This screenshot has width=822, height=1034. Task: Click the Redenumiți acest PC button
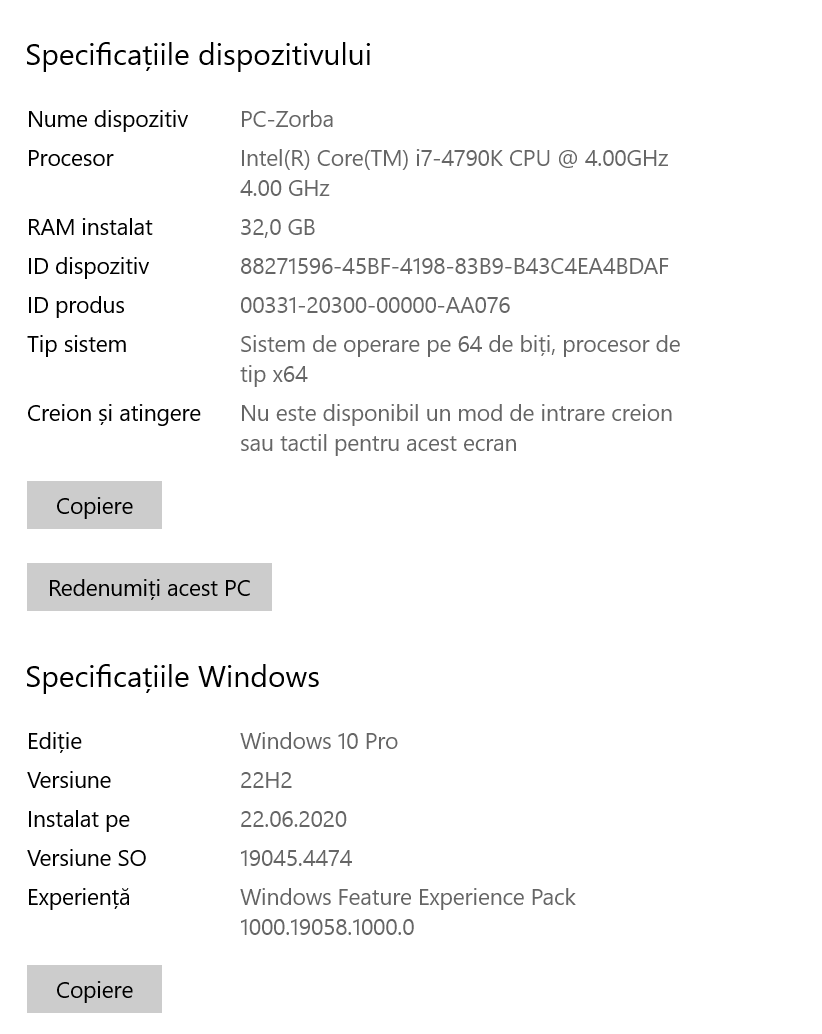point(149,588)
